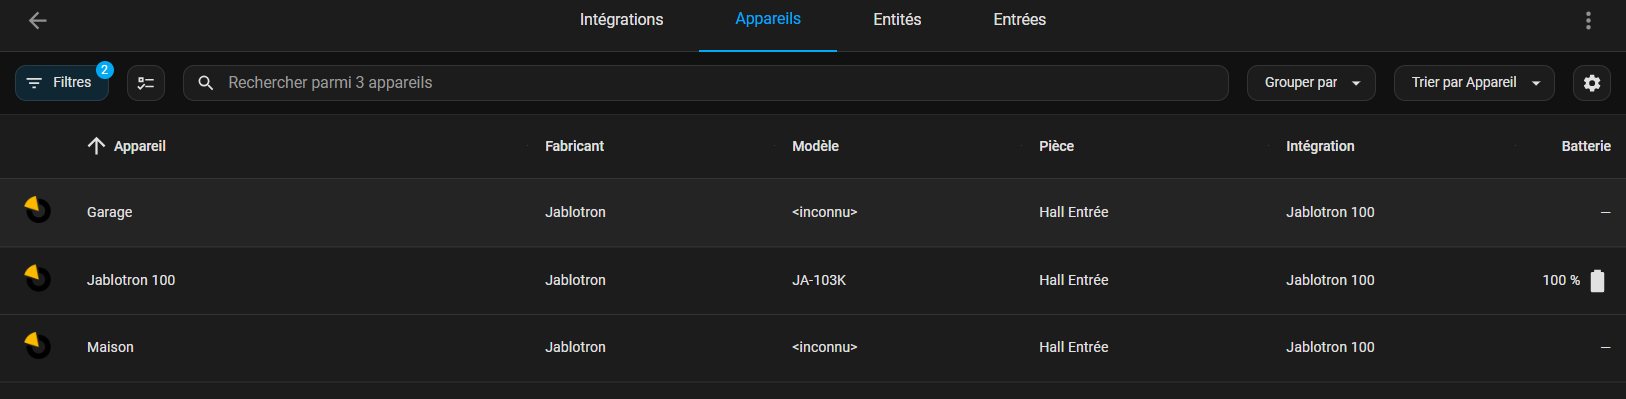Viewport: 1626px width, 399px height.
Task: Sort by the Fabricant column header
Action: pos(574,146)
